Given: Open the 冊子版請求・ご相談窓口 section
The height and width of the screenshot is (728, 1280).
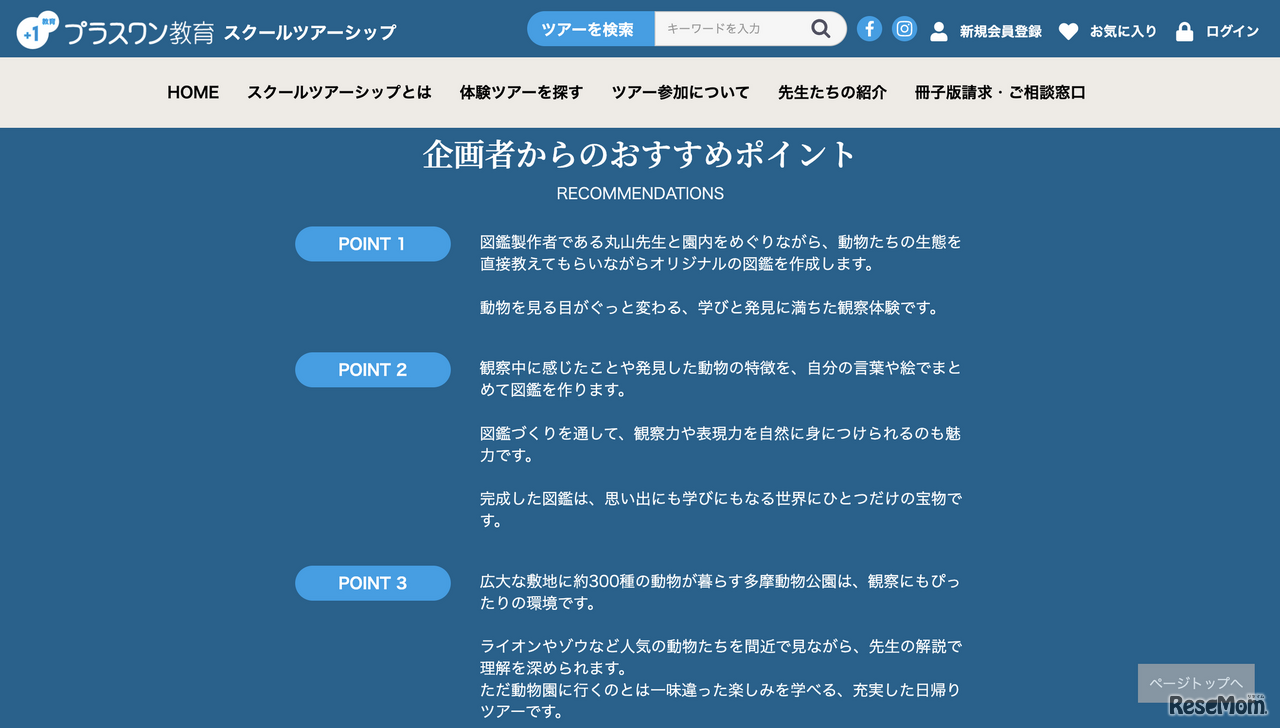Looking at the screenshot, I should pyautogui.click(x=998, y=92).
